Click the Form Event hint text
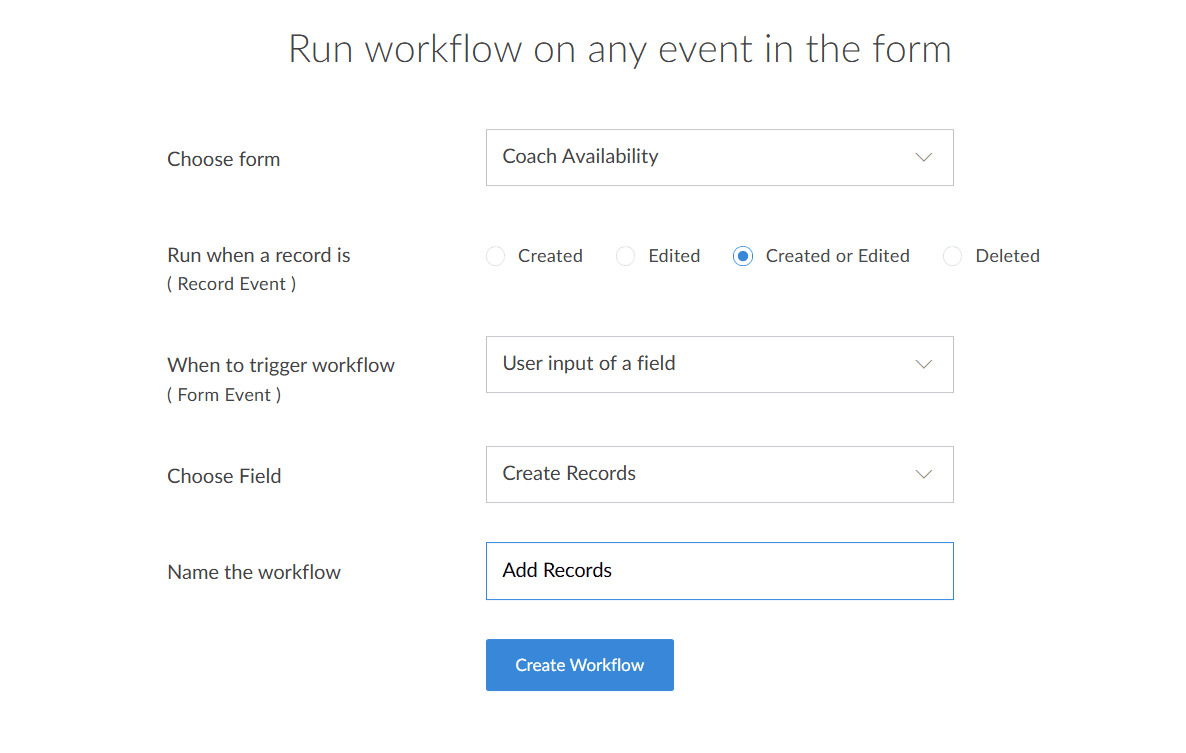The image size is (1186, 753). (224, 395)
